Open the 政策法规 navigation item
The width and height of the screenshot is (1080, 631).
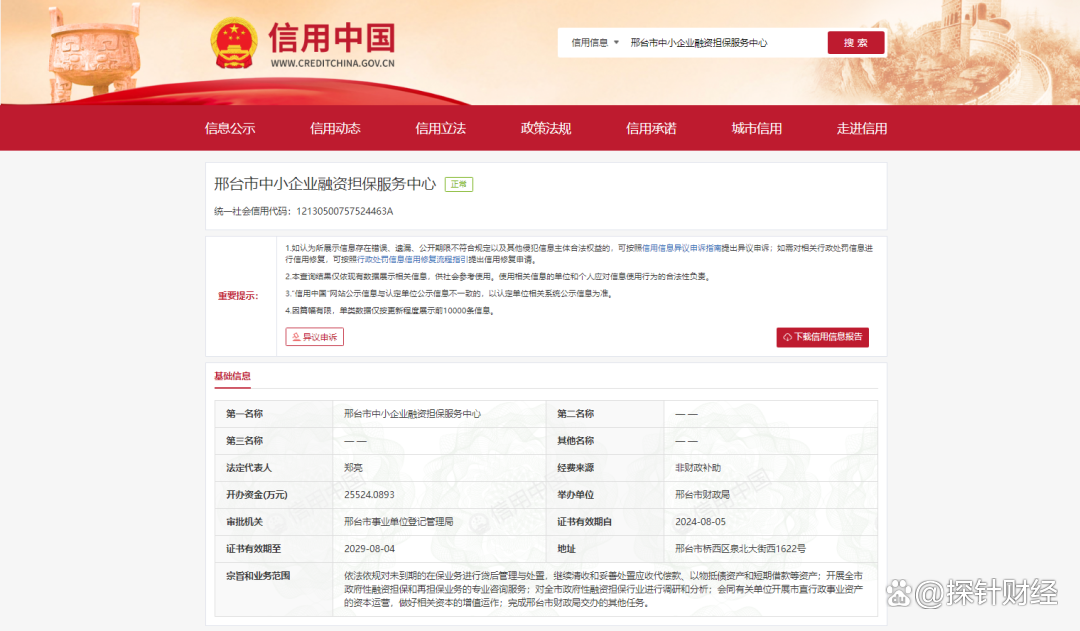tap(546, 128)
